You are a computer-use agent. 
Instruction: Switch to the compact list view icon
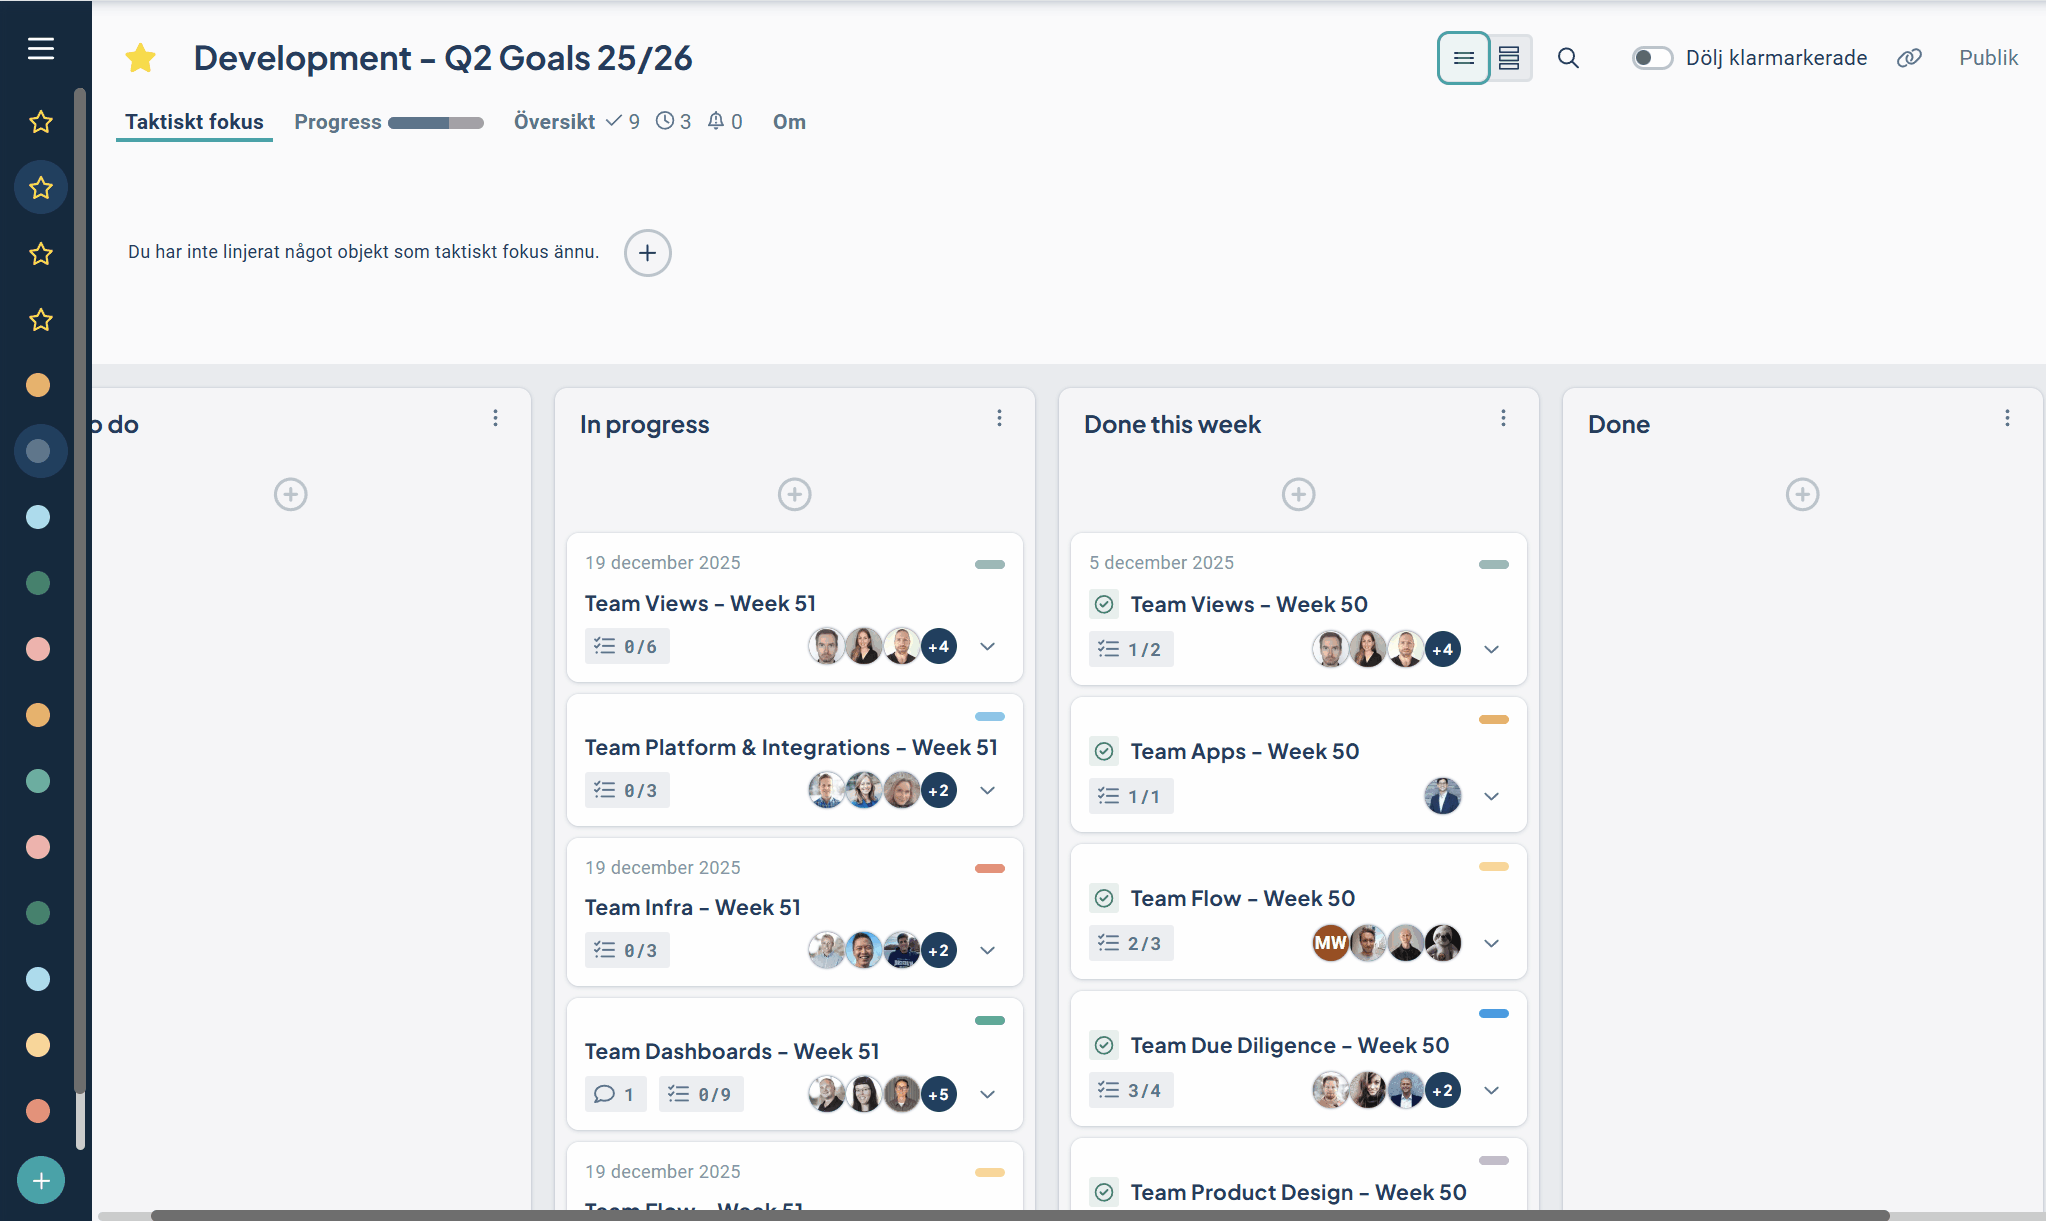[1463, 58]
